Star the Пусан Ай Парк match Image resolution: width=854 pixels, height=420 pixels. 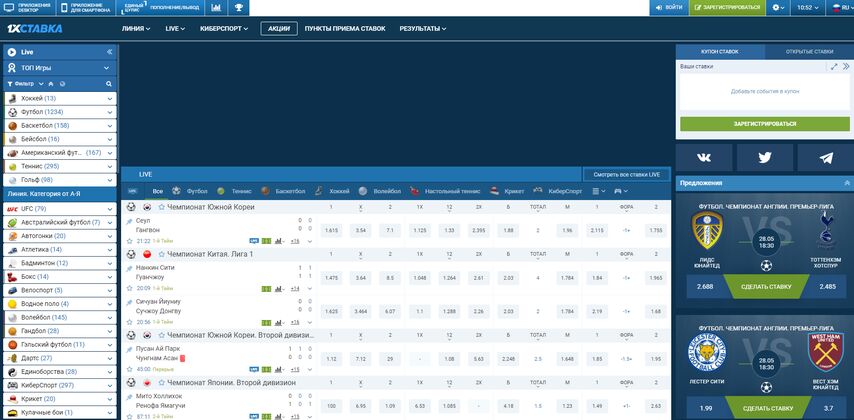tap(130, 369)
